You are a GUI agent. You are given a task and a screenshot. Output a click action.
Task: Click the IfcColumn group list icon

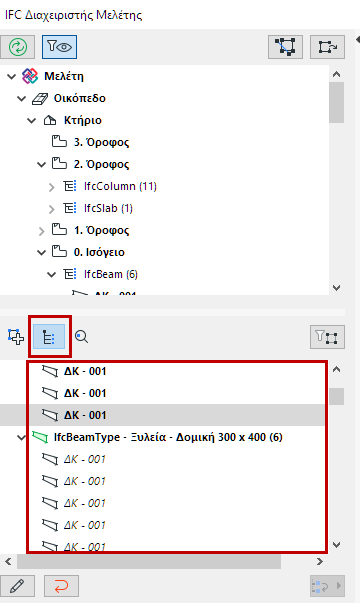pos(70,187)
